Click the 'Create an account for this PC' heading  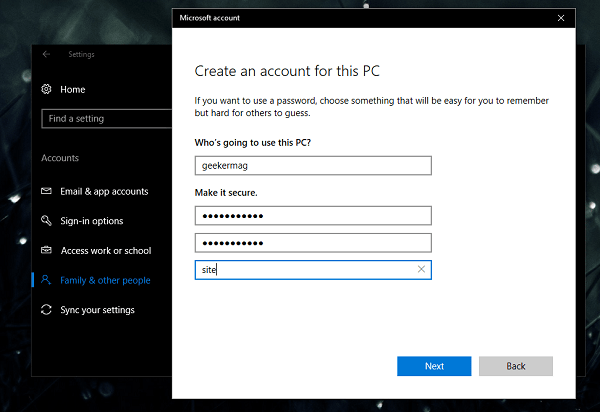(287, 71)
